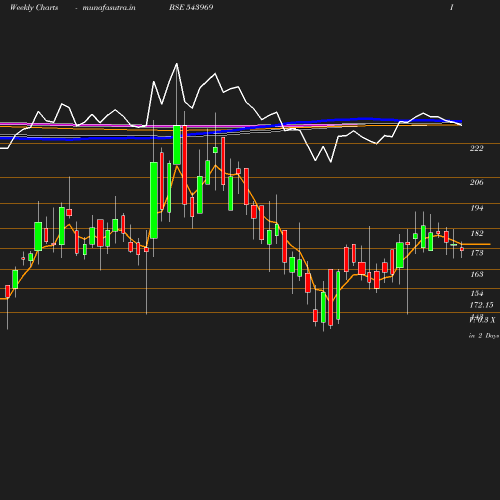
Task: Click the last red candlestick on the right
Action: coord(462,249)
